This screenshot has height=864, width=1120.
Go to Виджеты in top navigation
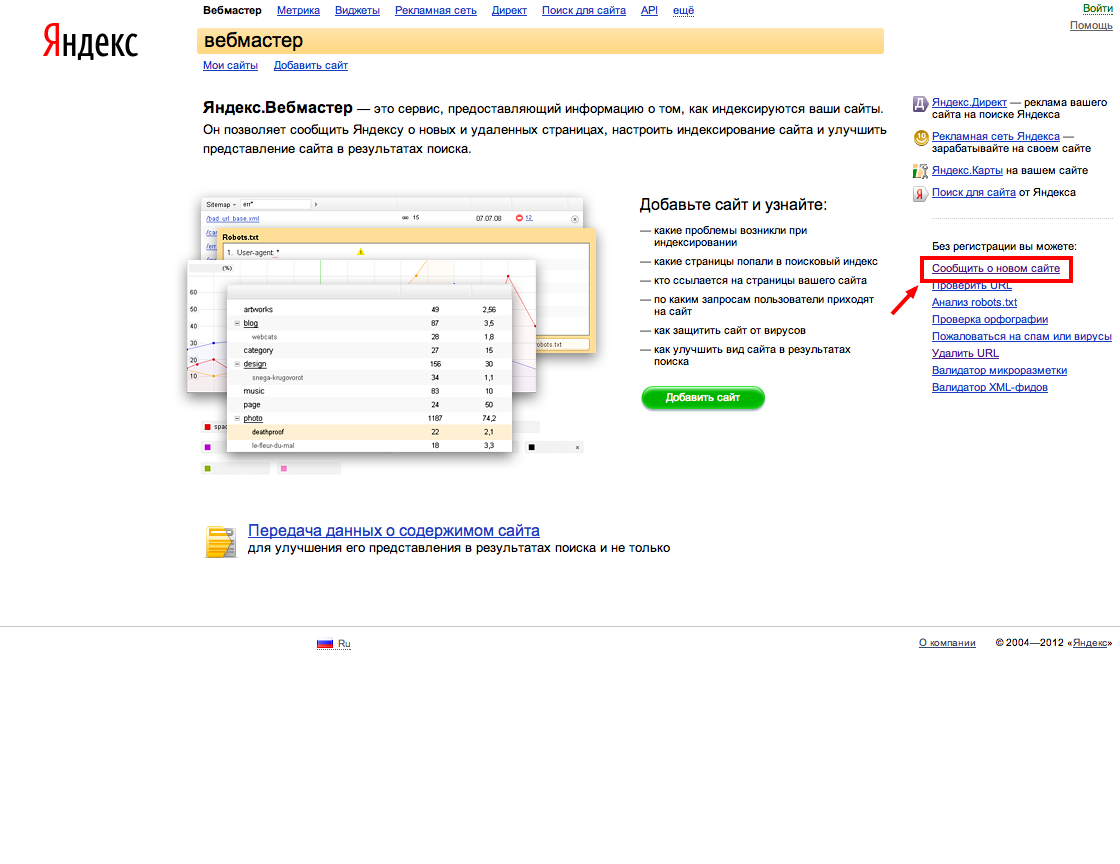357,11
